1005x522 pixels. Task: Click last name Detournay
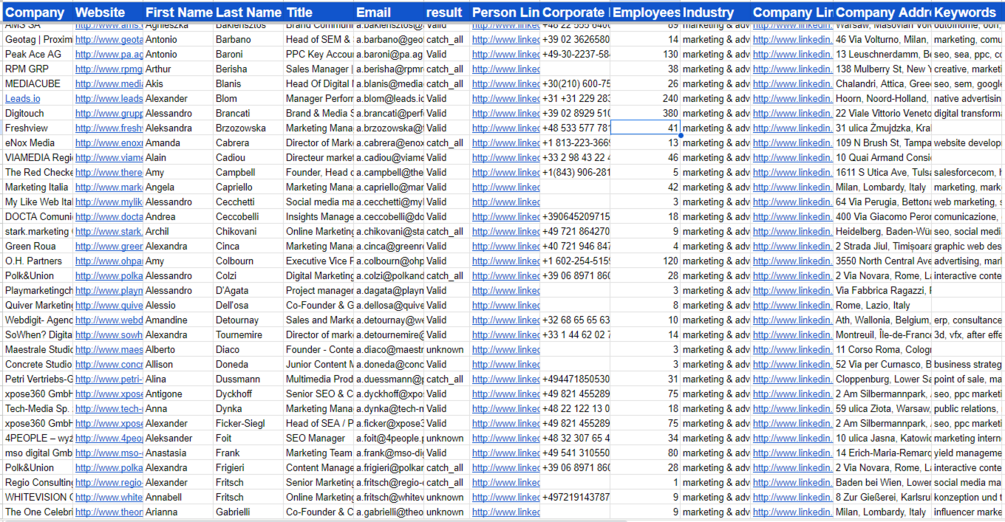(x=233, y=319)
